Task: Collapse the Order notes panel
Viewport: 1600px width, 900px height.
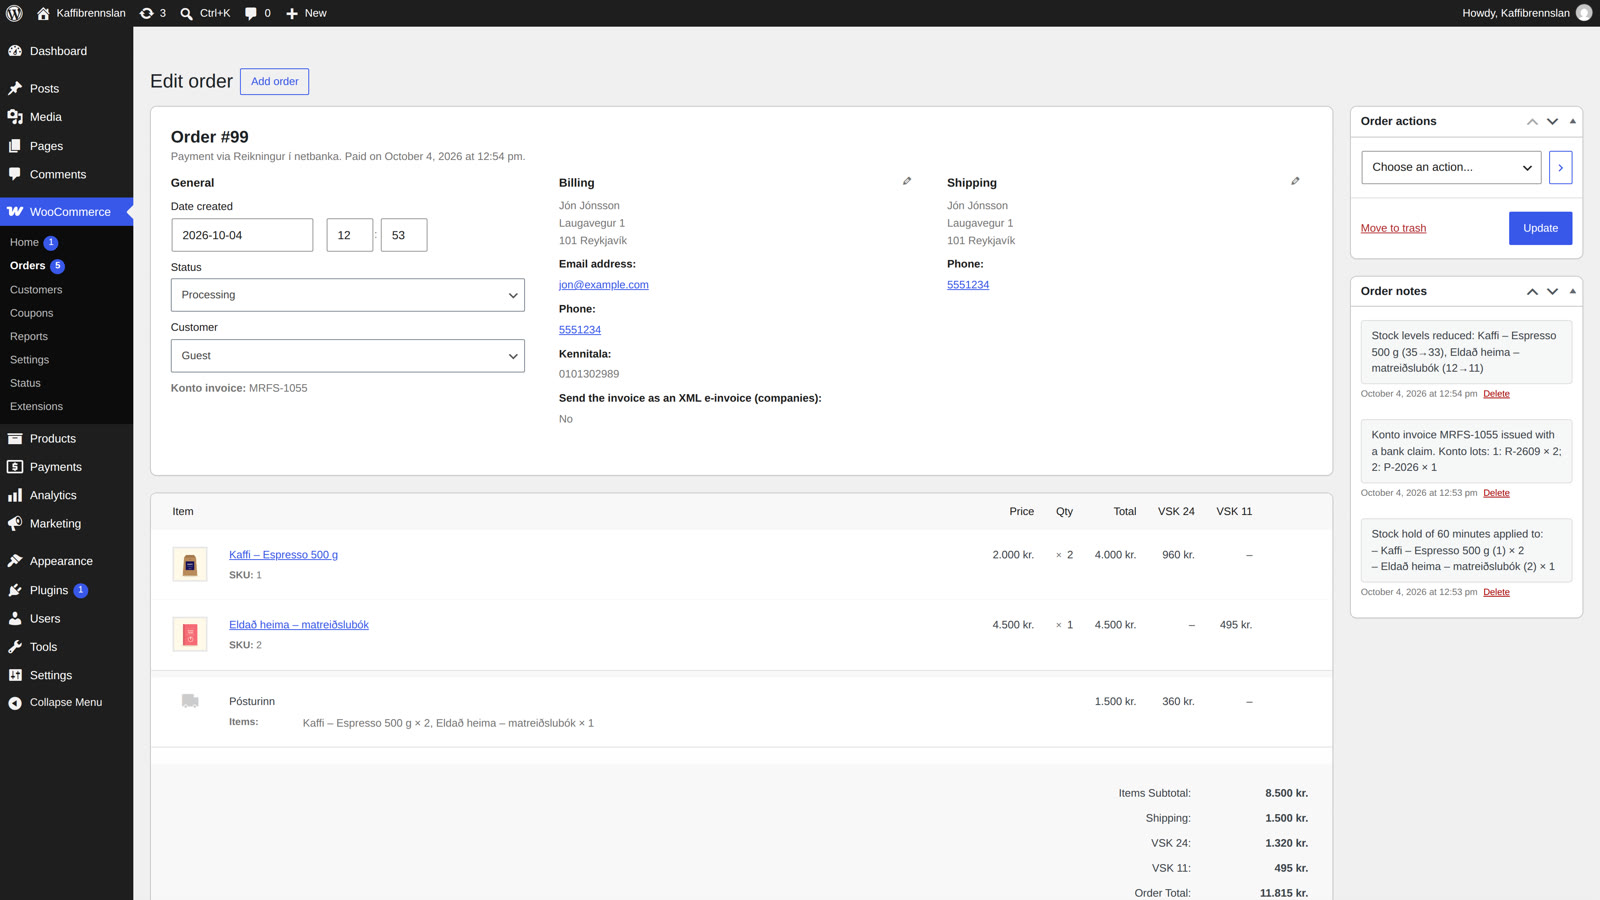Action: [1573, 291]
